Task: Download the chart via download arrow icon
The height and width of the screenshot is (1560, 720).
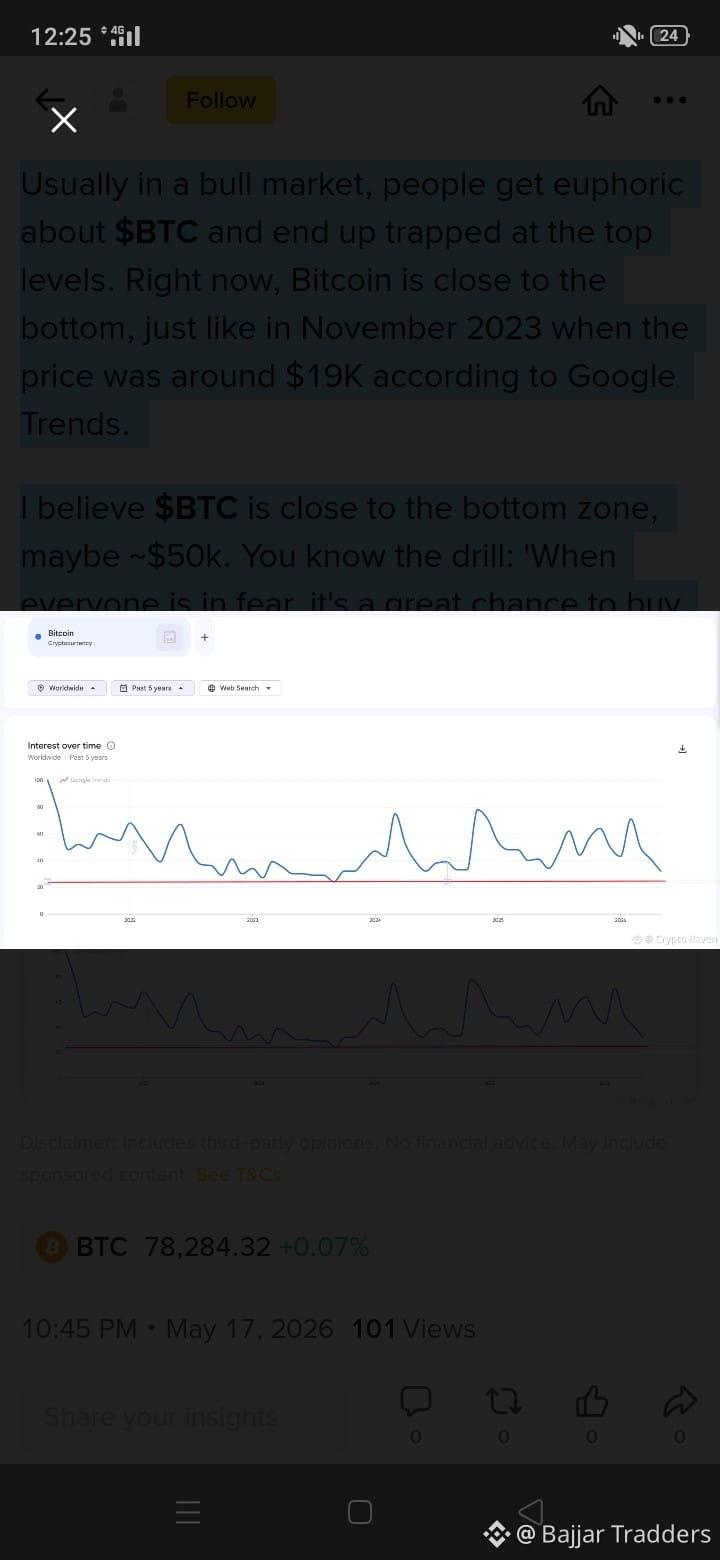Action: coord(683,749)
